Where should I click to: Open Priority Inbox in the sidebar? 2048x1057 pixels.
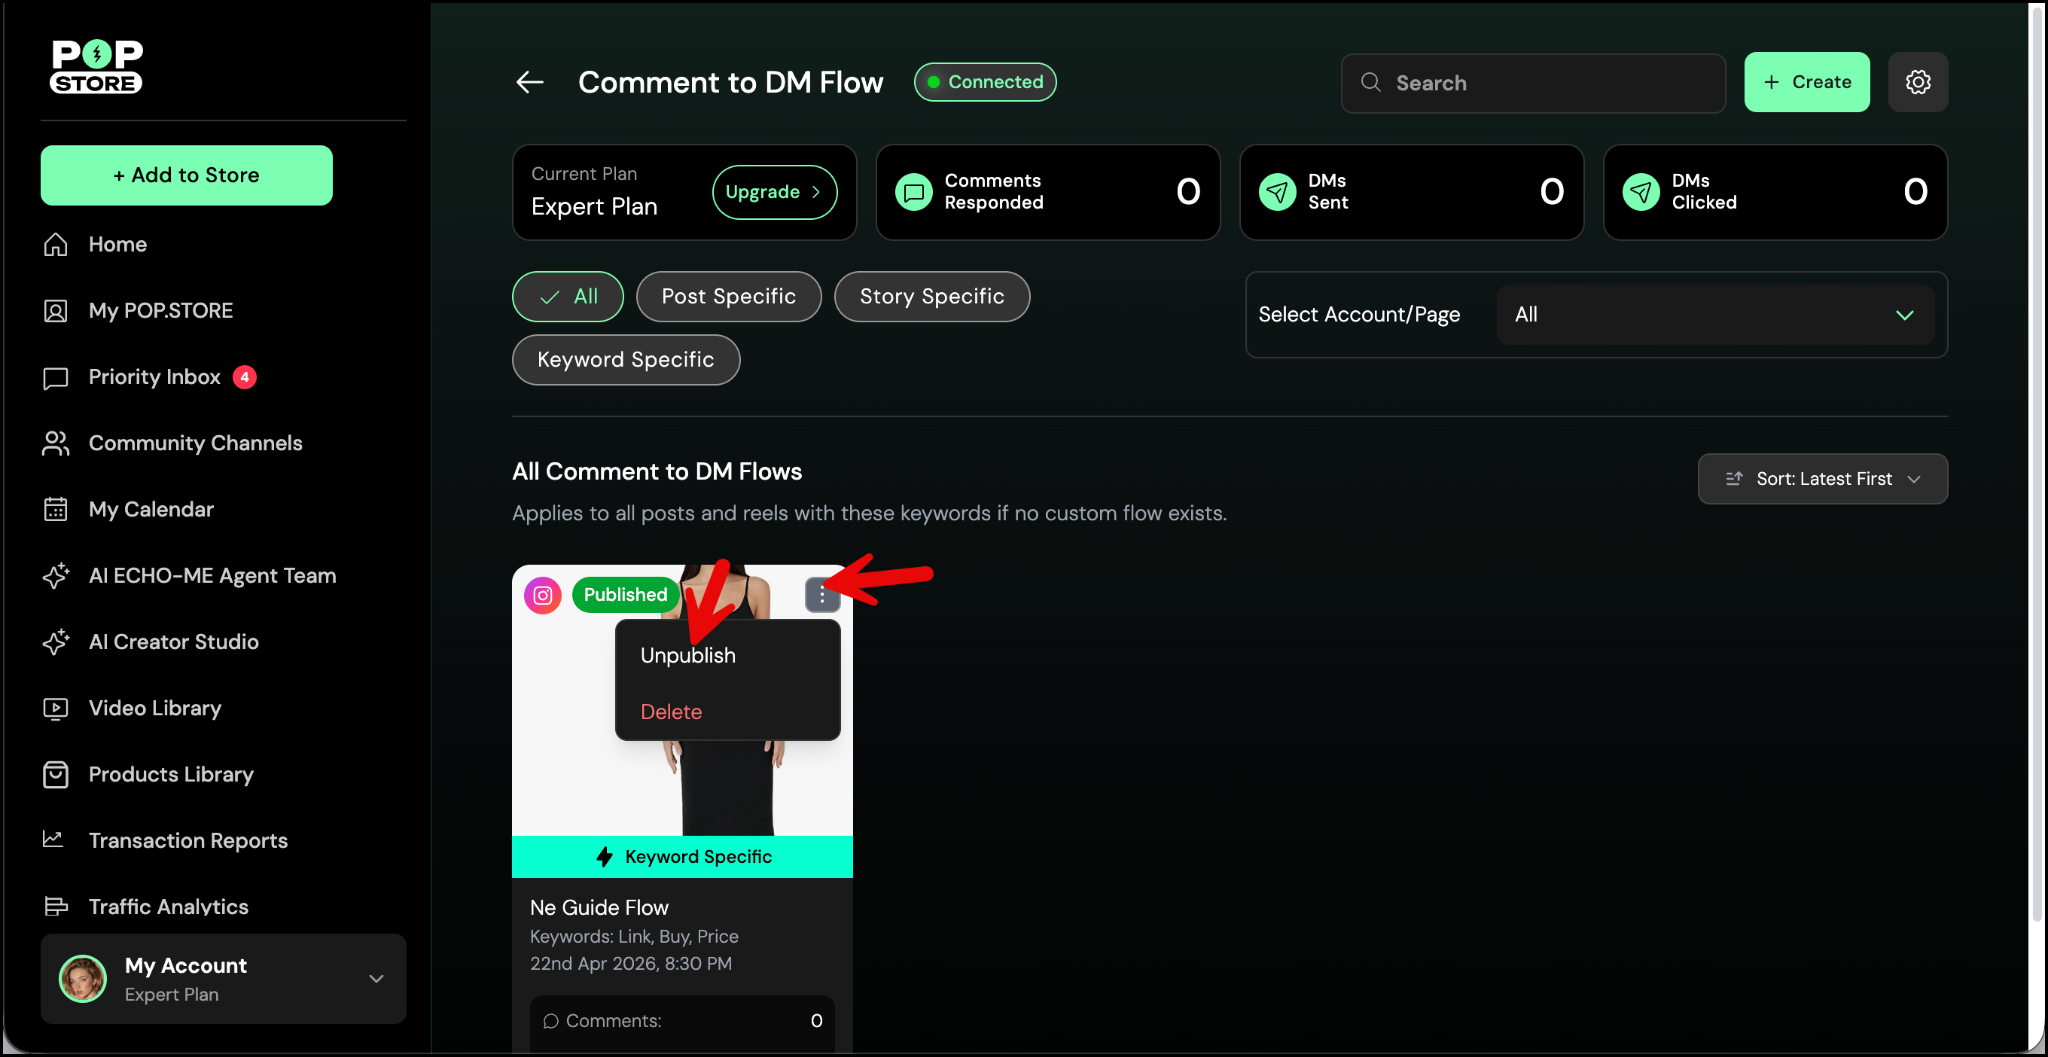coord(154,377)
